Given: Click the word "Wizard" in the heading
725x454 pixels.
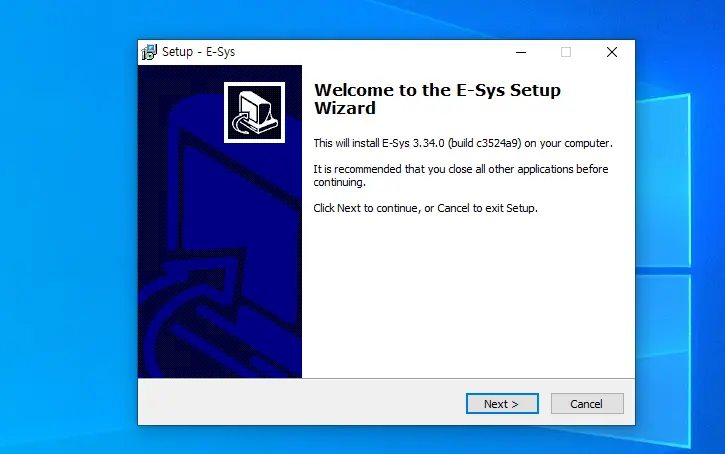Looking at the screenshot, I should click(x=345, y=108).
